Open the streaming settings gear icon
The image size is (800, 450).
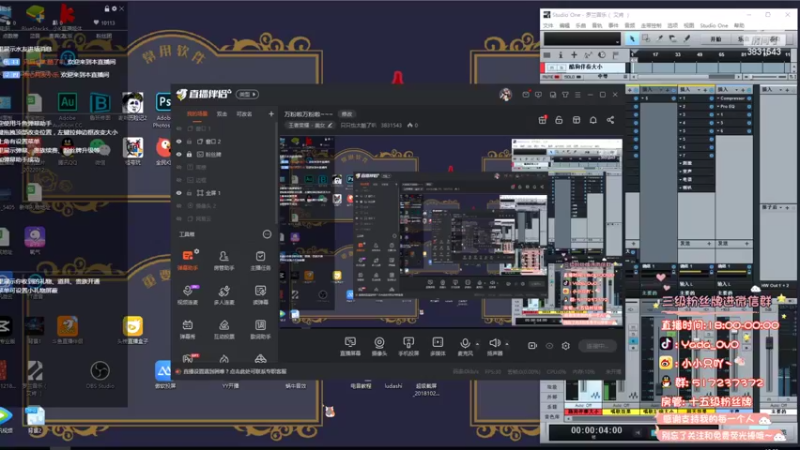click(565, 346)
